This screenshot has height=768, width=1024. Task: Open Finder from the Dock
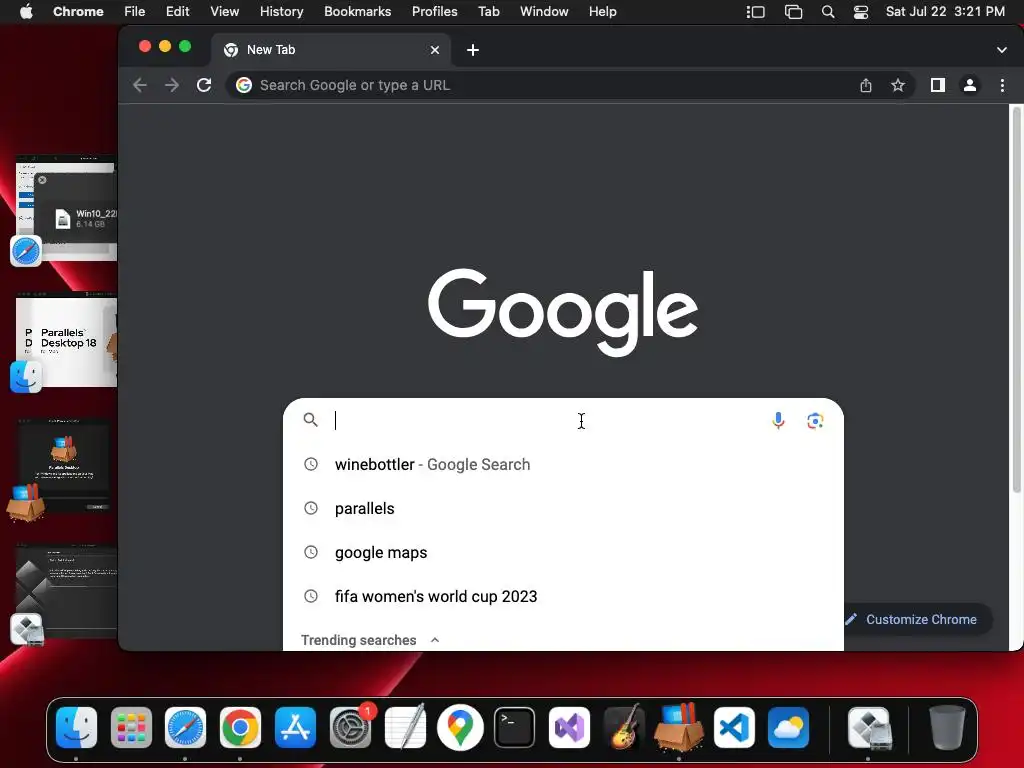click(x=76, y=728)
